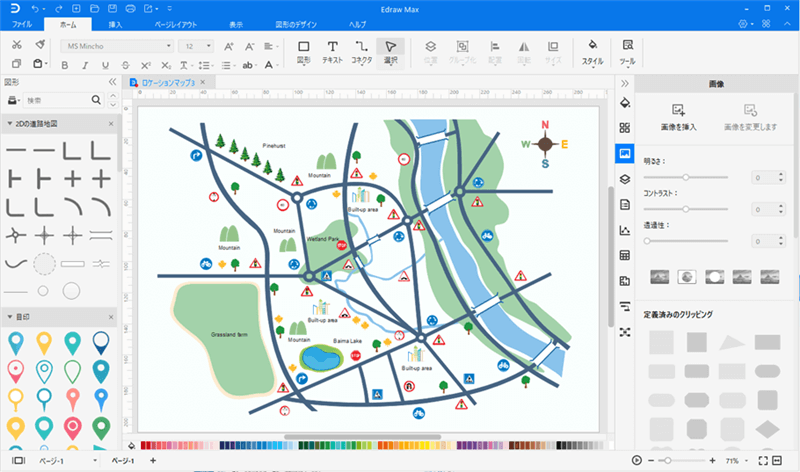Viewport: 800px width, 472px height.
Task: Toggle Italic text formatting
Action: (x=83, y=65)
